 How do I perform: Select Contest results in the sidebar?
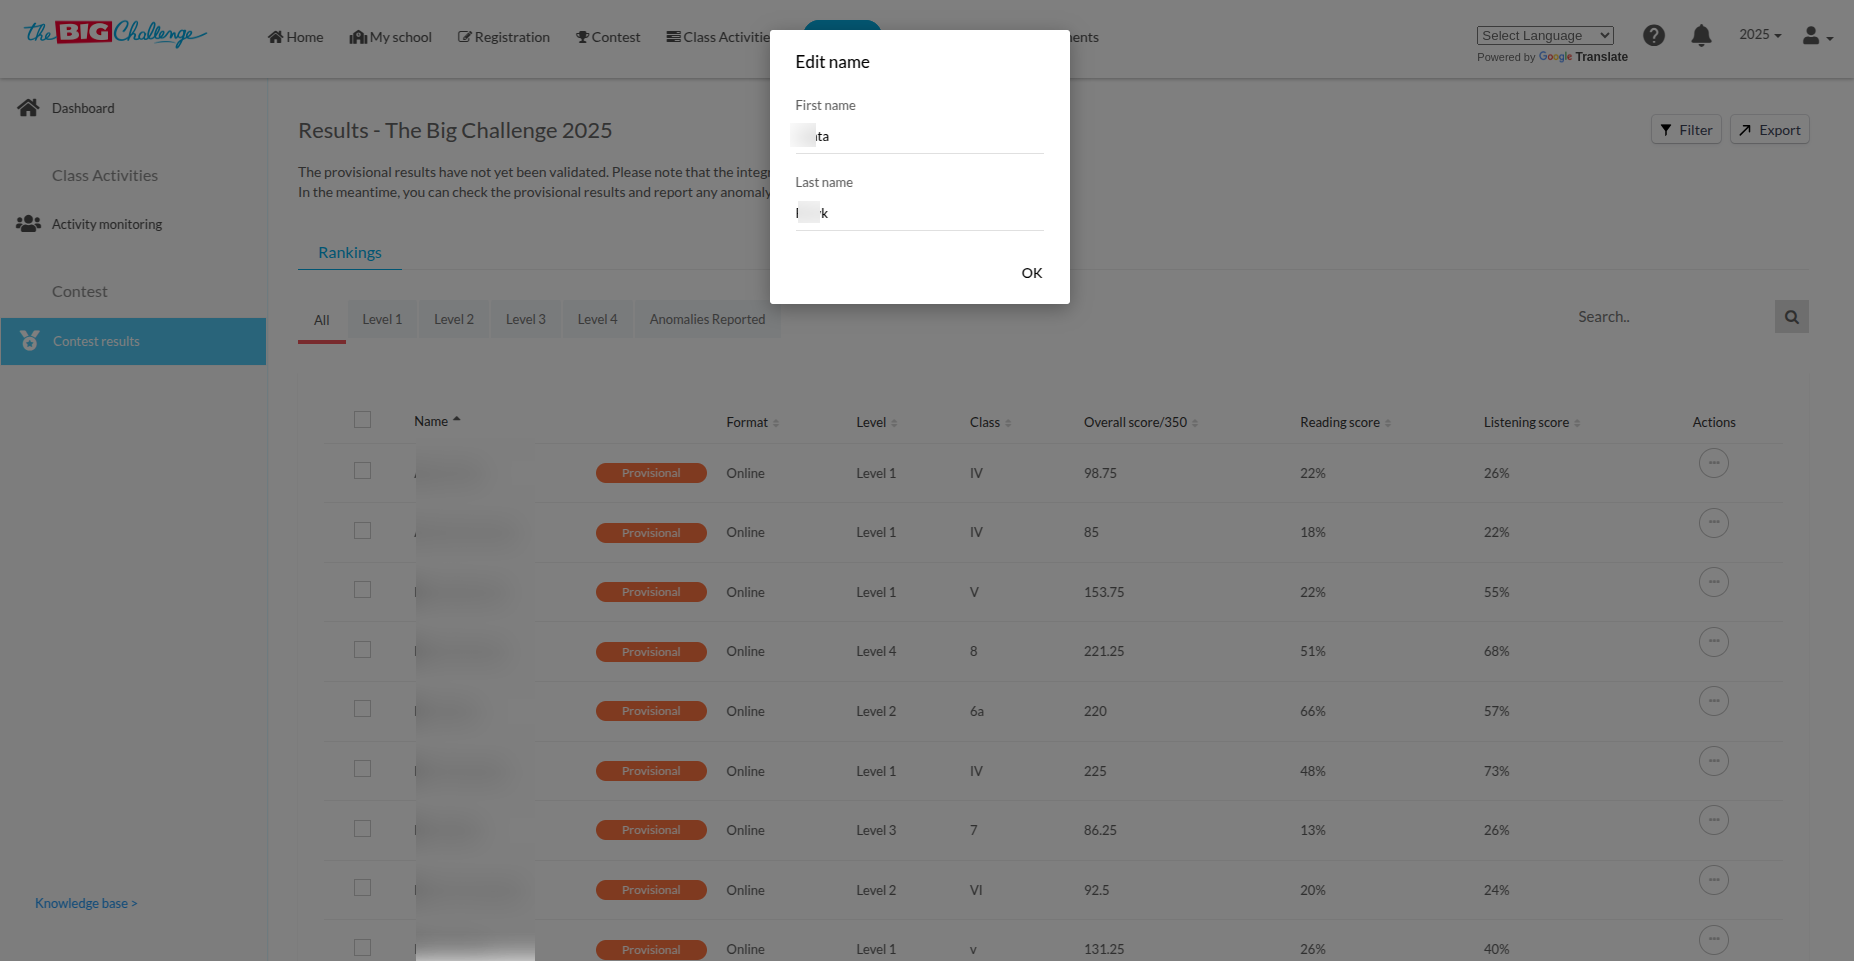pyautogui.click(x=133, y=341)
